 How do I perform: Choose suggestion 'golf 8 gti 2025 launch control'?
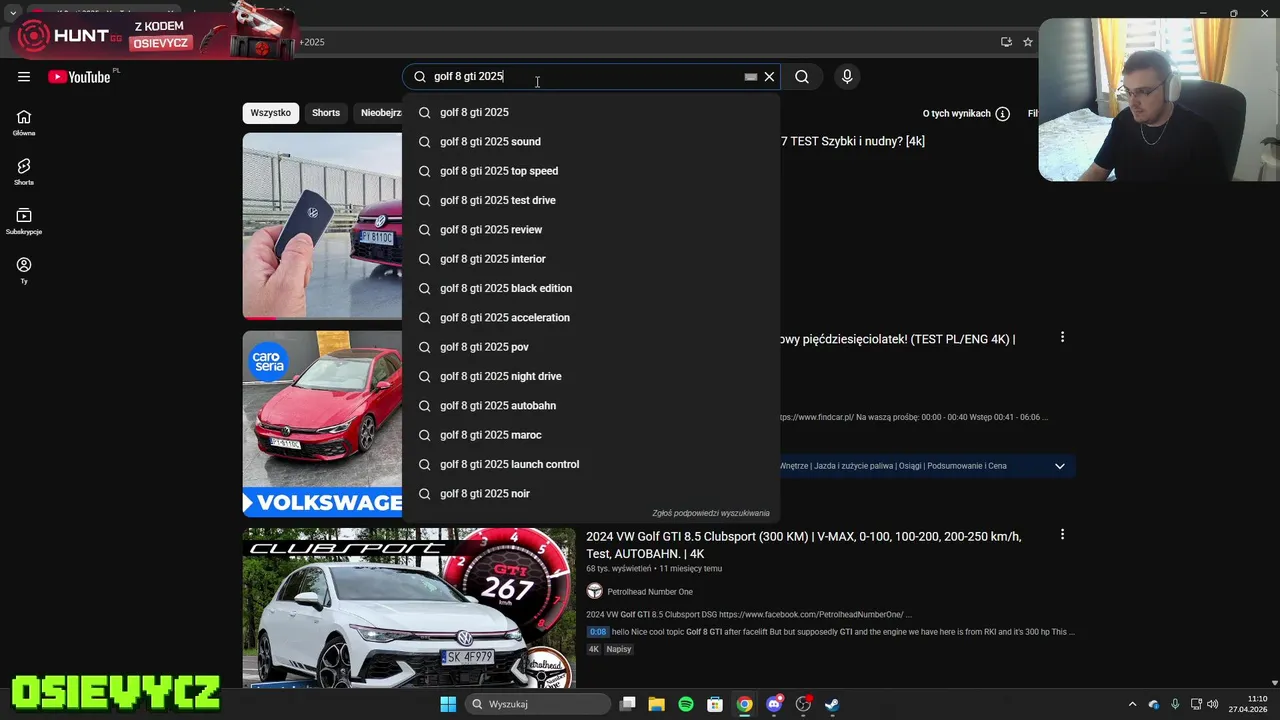(591, 464)
